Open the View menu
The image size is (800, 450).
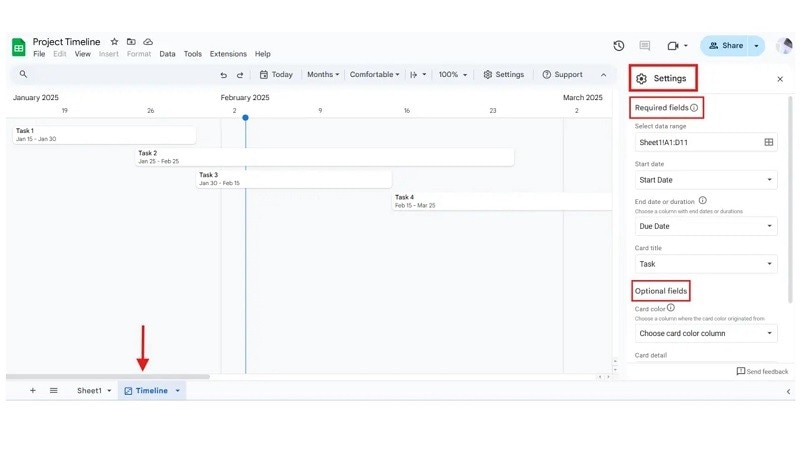pyautogui.click(x=83, y=54)
